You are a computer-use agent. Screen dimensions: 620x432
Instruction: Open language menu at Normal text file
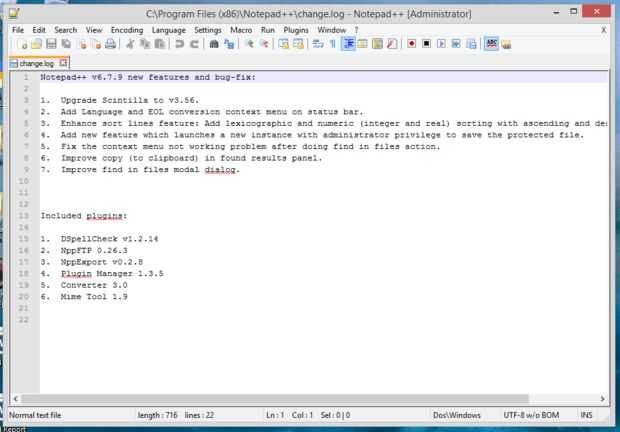pyautogui.click(x=35, y=415)
